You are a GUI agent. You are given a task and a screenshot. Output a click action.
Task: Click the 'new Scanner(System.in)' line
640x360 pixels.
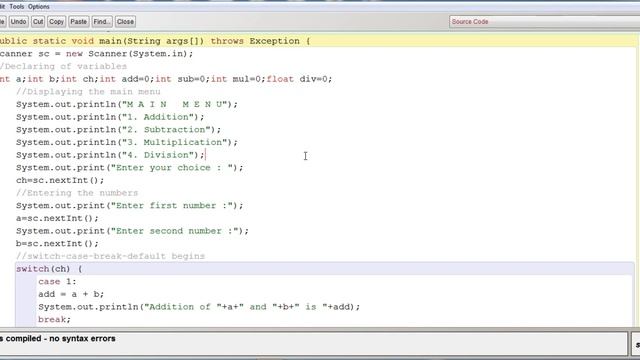[97, 53]
